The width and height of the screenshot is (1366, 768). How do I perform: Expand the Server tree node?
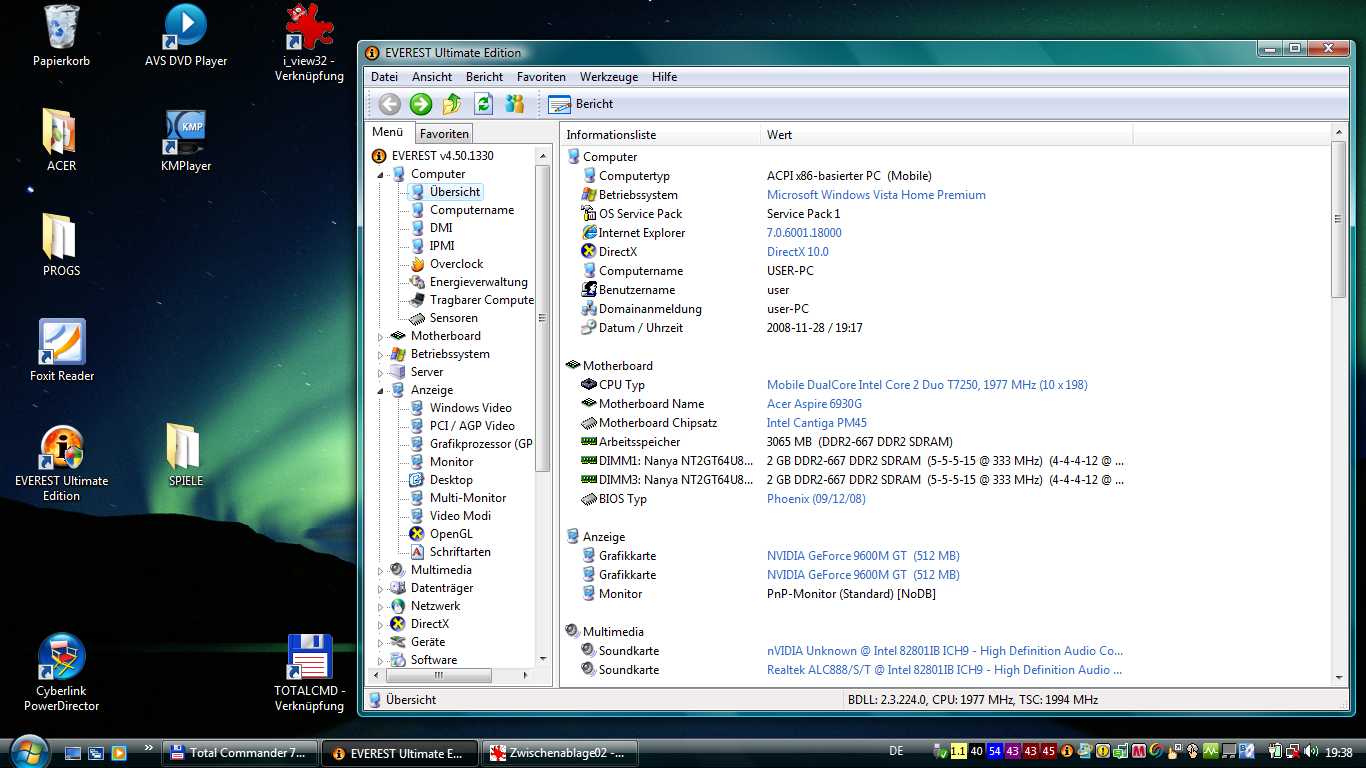pyautogui.click(x=381, y=372)
